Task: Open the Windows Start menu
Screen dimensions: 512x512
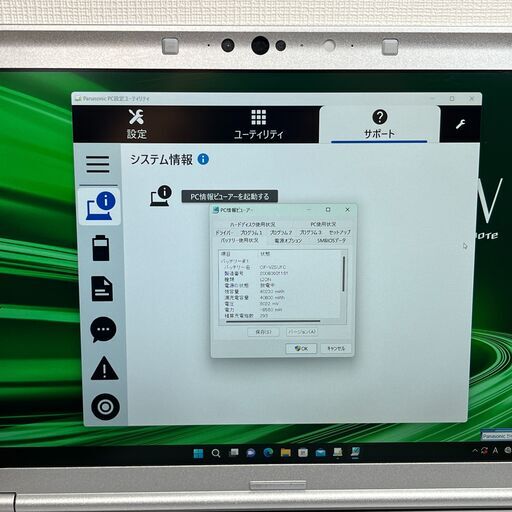Action: click(198, 453)
